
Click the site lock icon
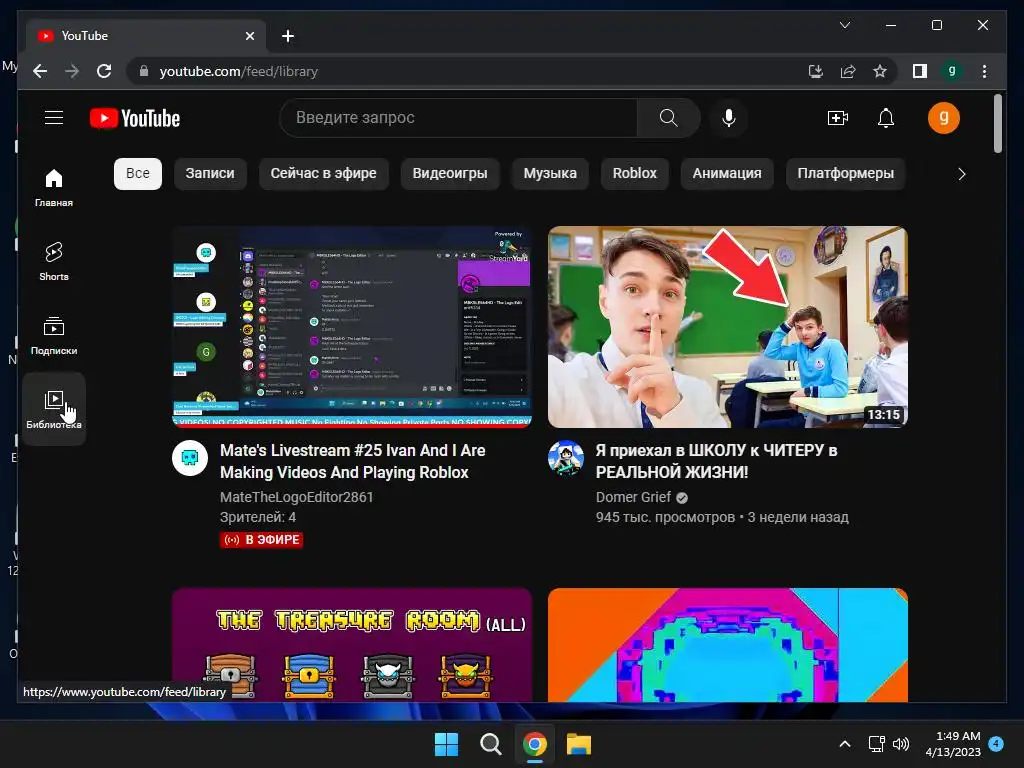tap(144, 71)
